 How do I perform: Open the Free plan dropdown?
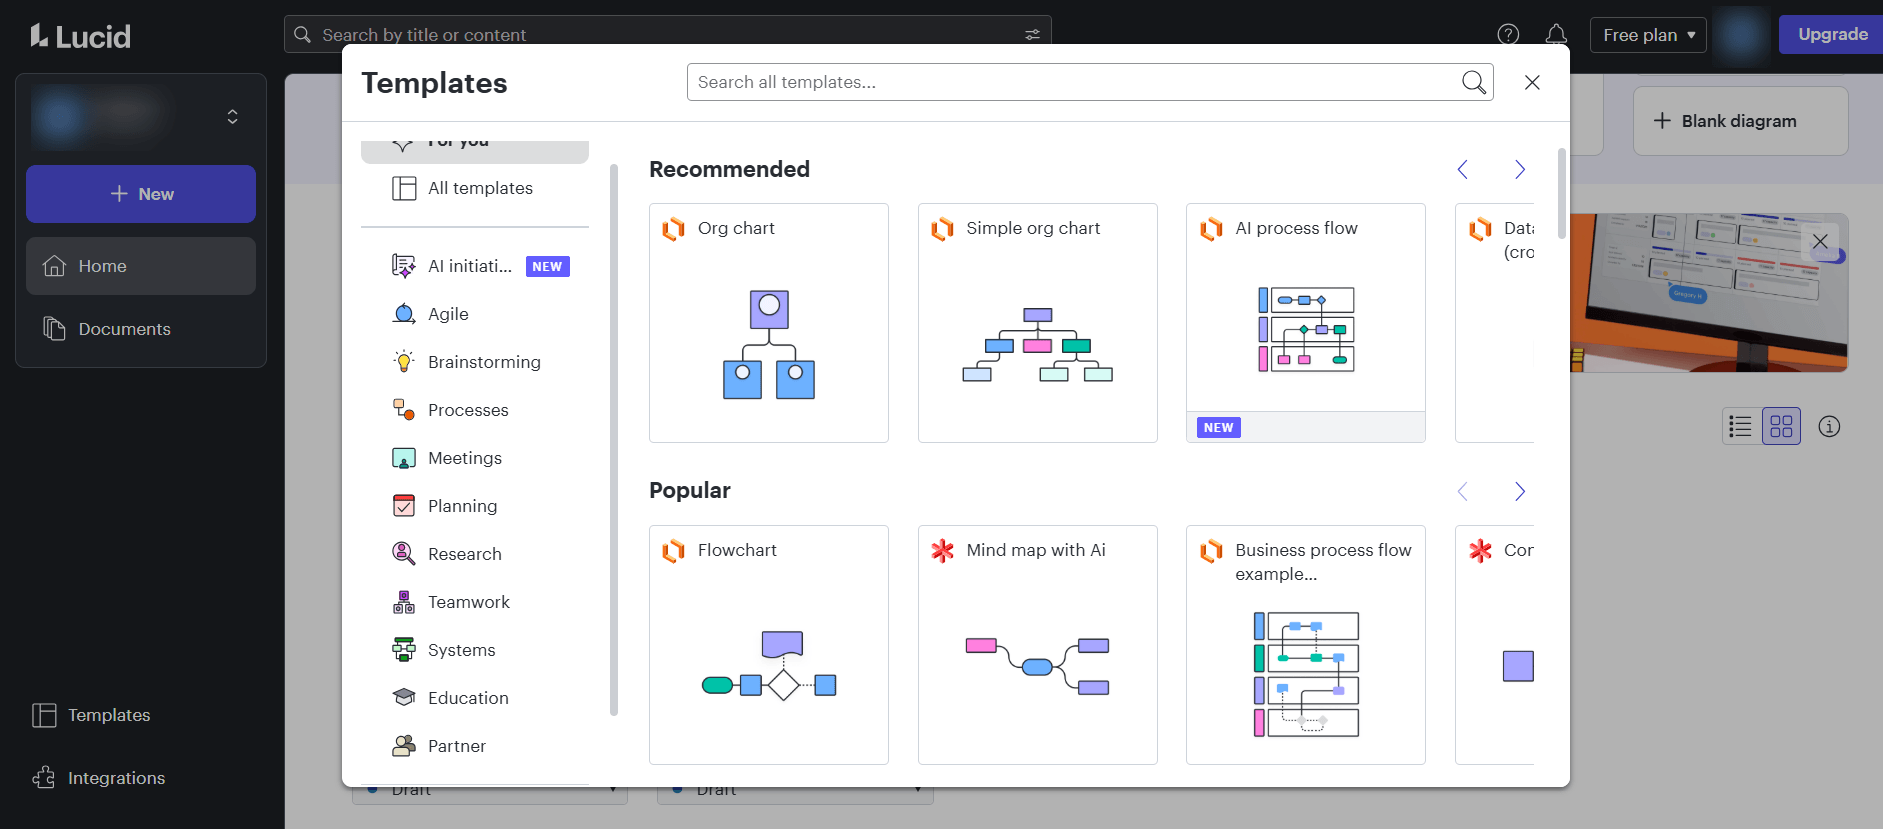pyautogui.click(x=1648, y=35)
